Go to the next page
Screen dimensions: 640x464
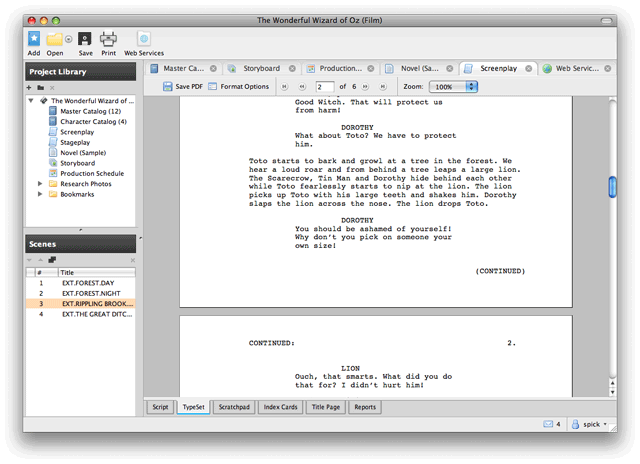click(365, 87)
